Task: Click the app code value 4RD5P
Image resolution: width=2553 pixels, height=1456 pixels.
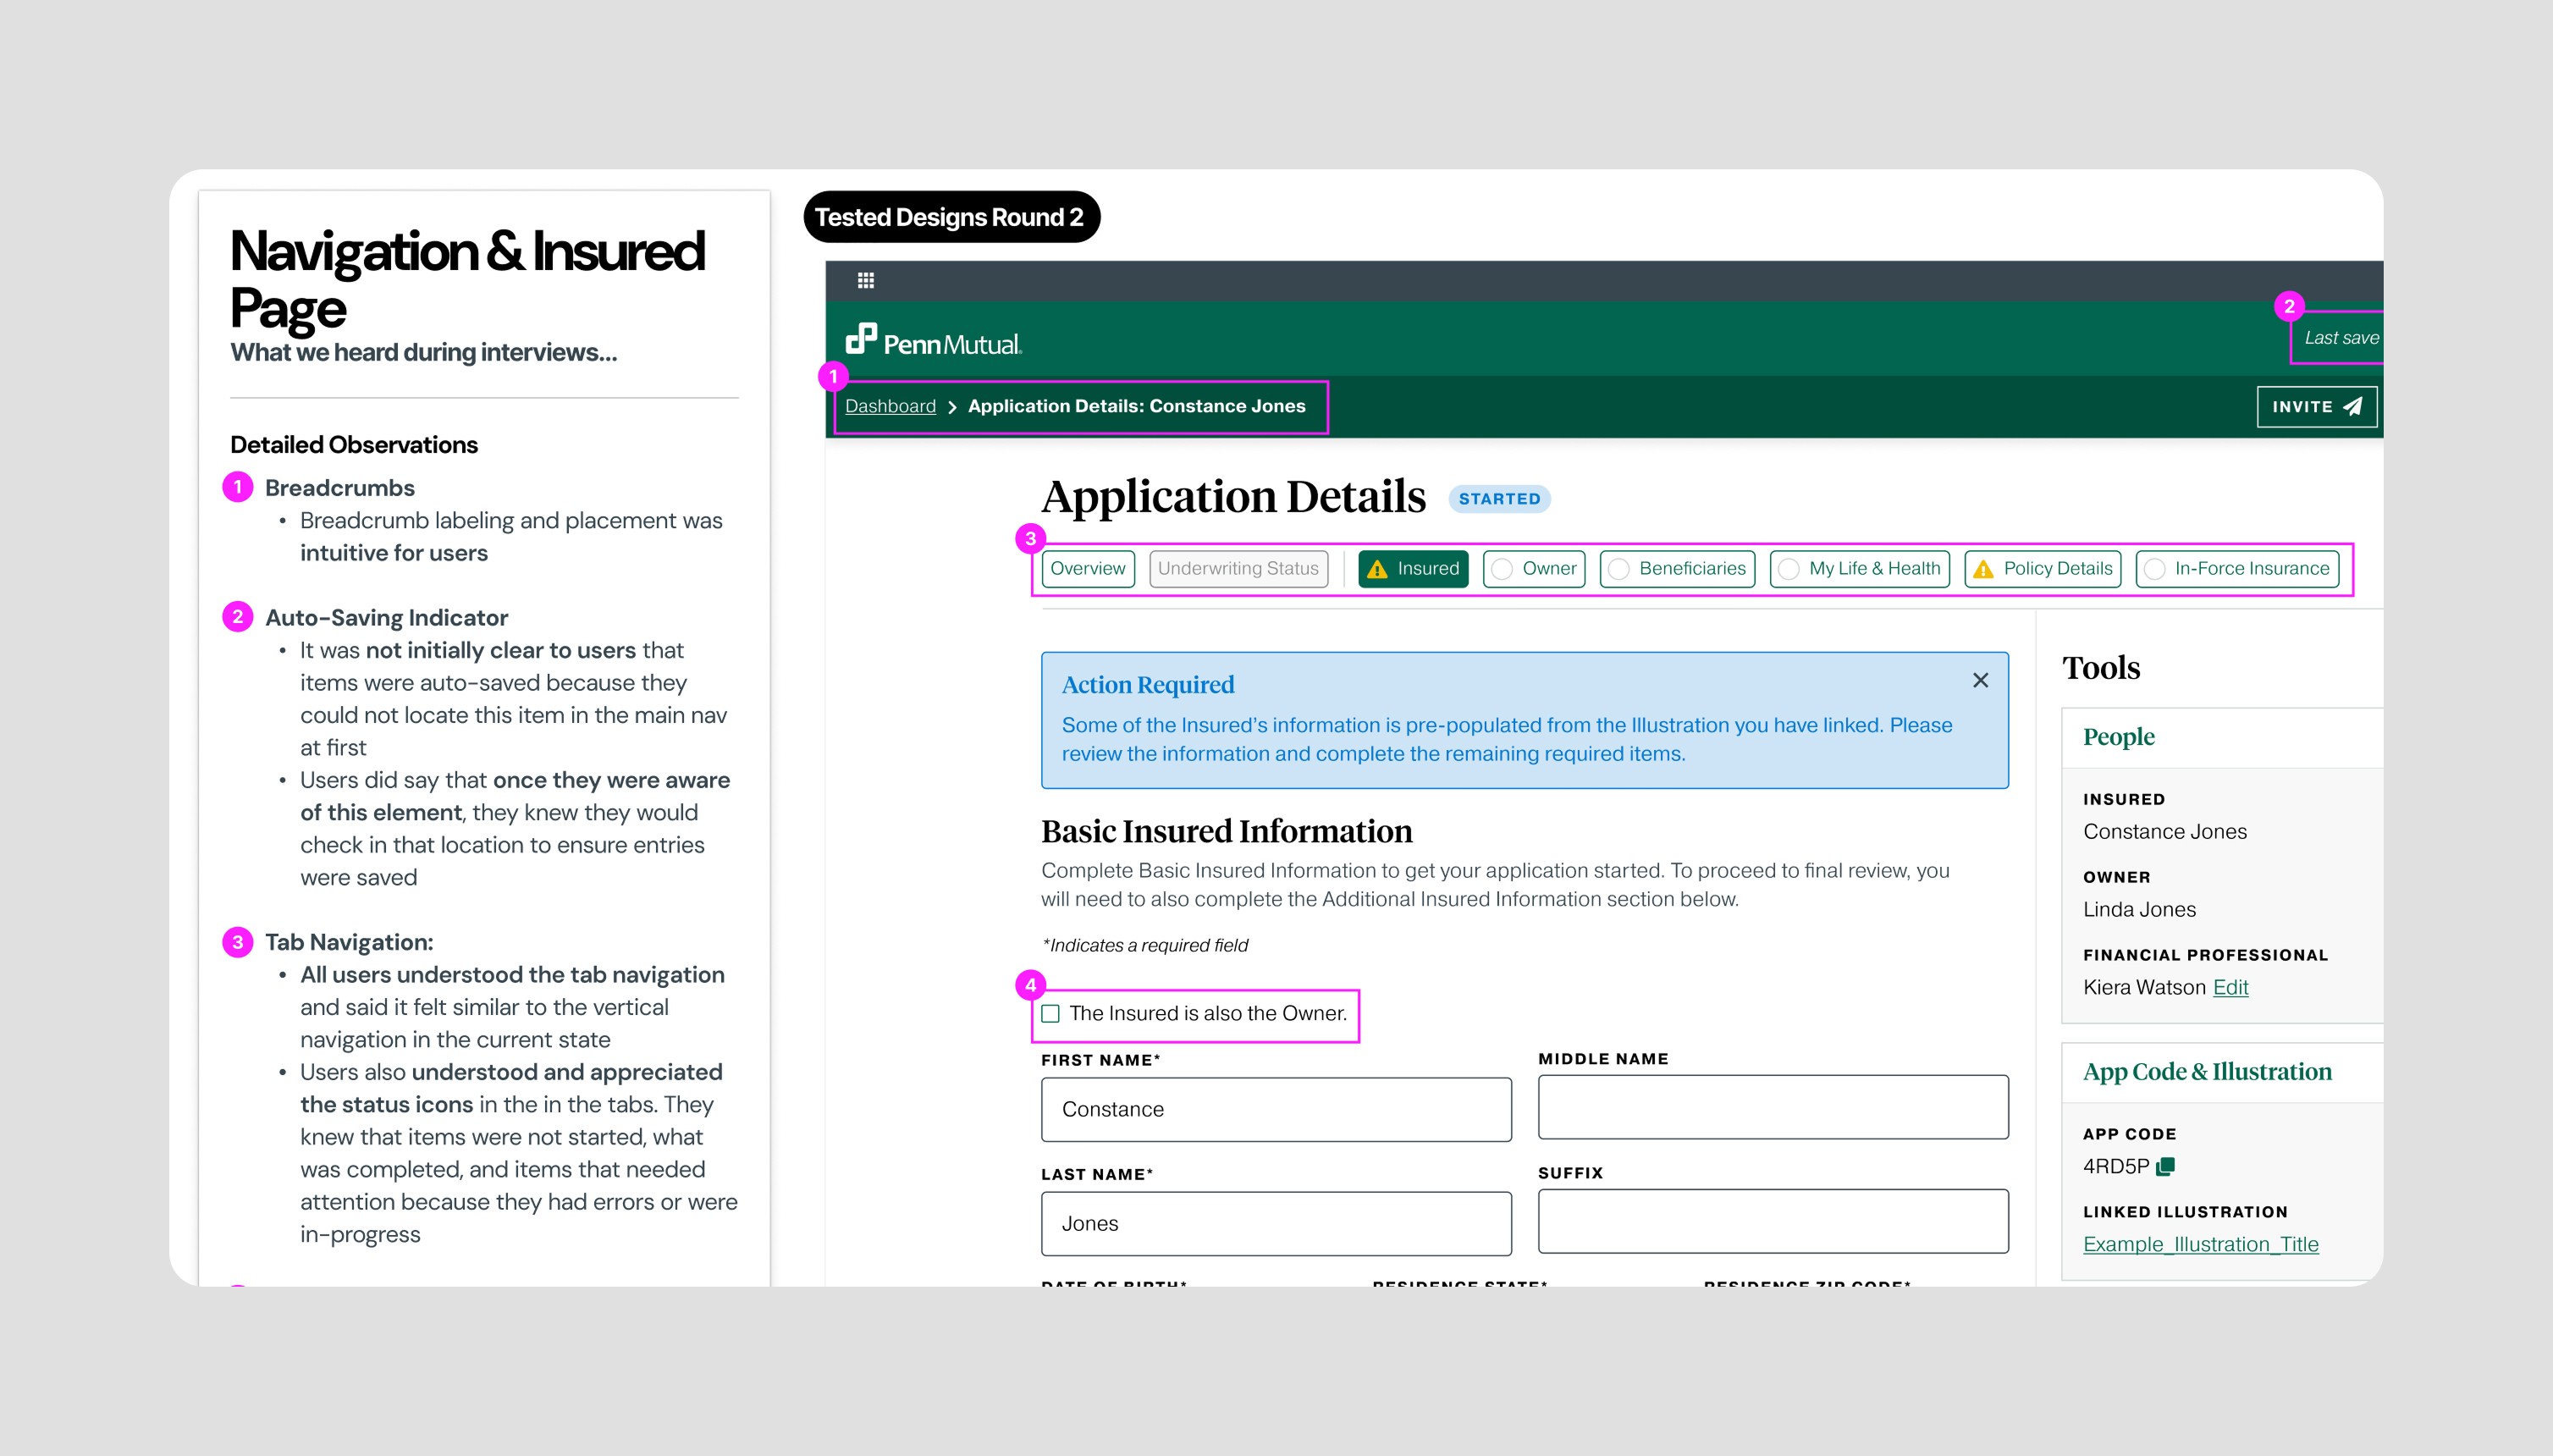Action: click(x=2116, y=1166)
